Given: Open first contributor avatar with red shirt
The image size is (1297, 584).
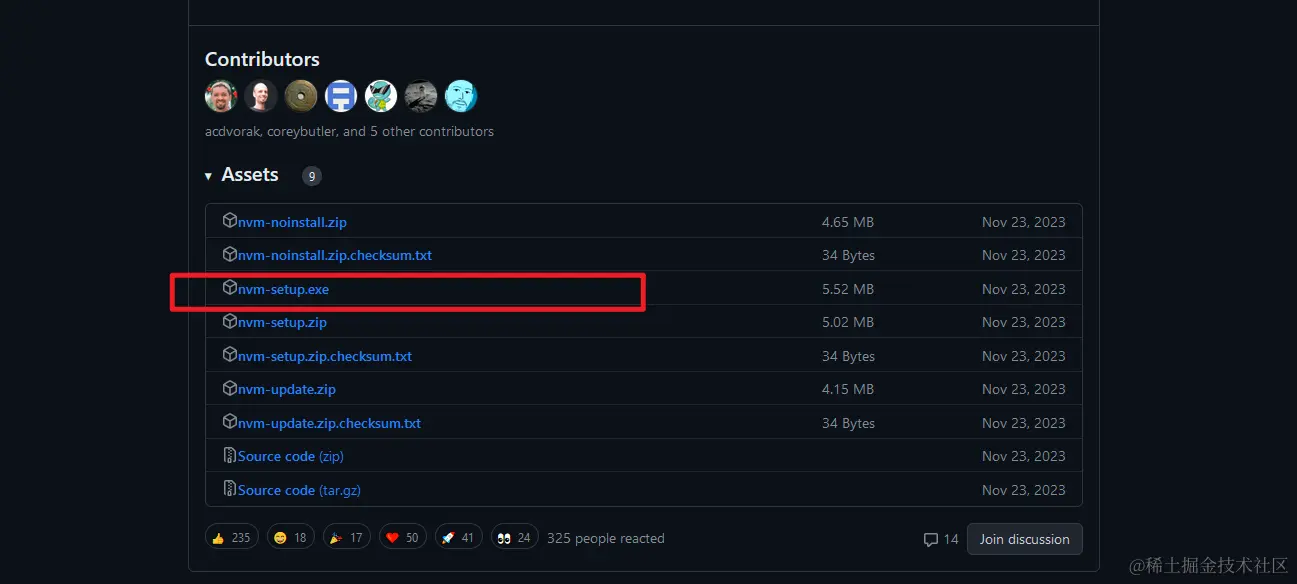Looking at the screenshot, I should (221, 96).
